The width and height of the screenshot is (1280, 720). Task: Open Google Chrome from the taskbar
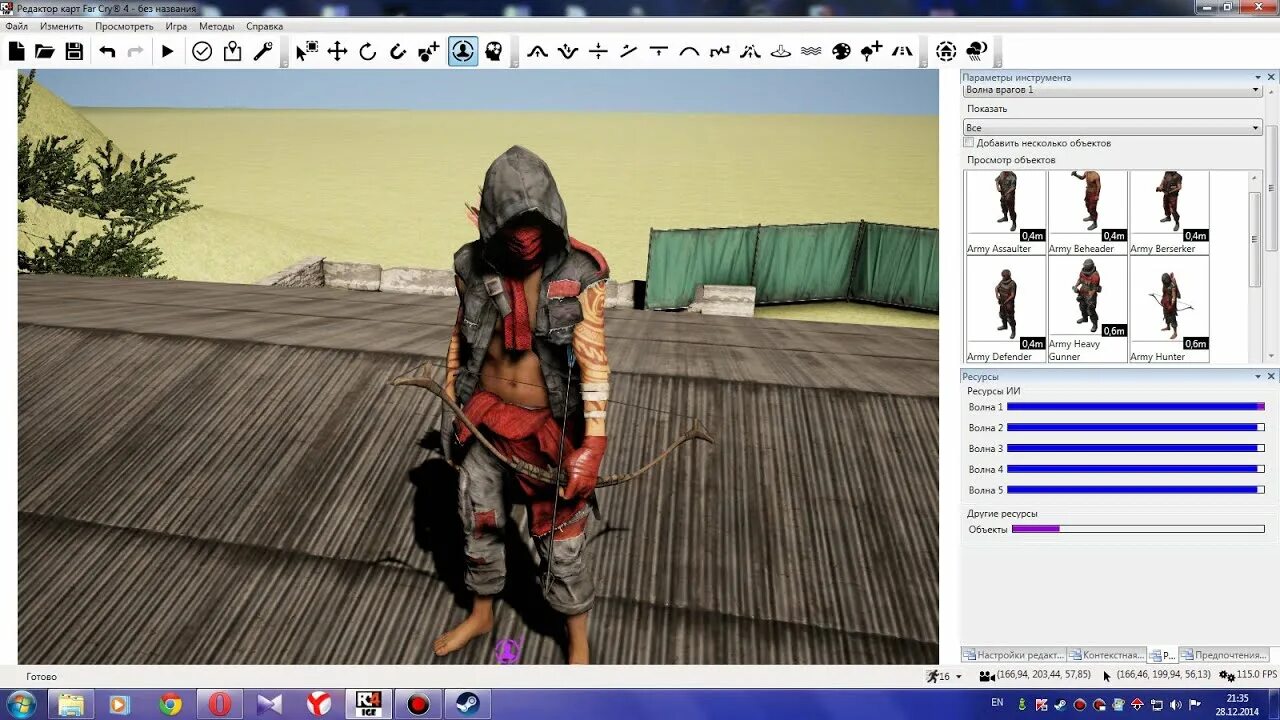171,704
